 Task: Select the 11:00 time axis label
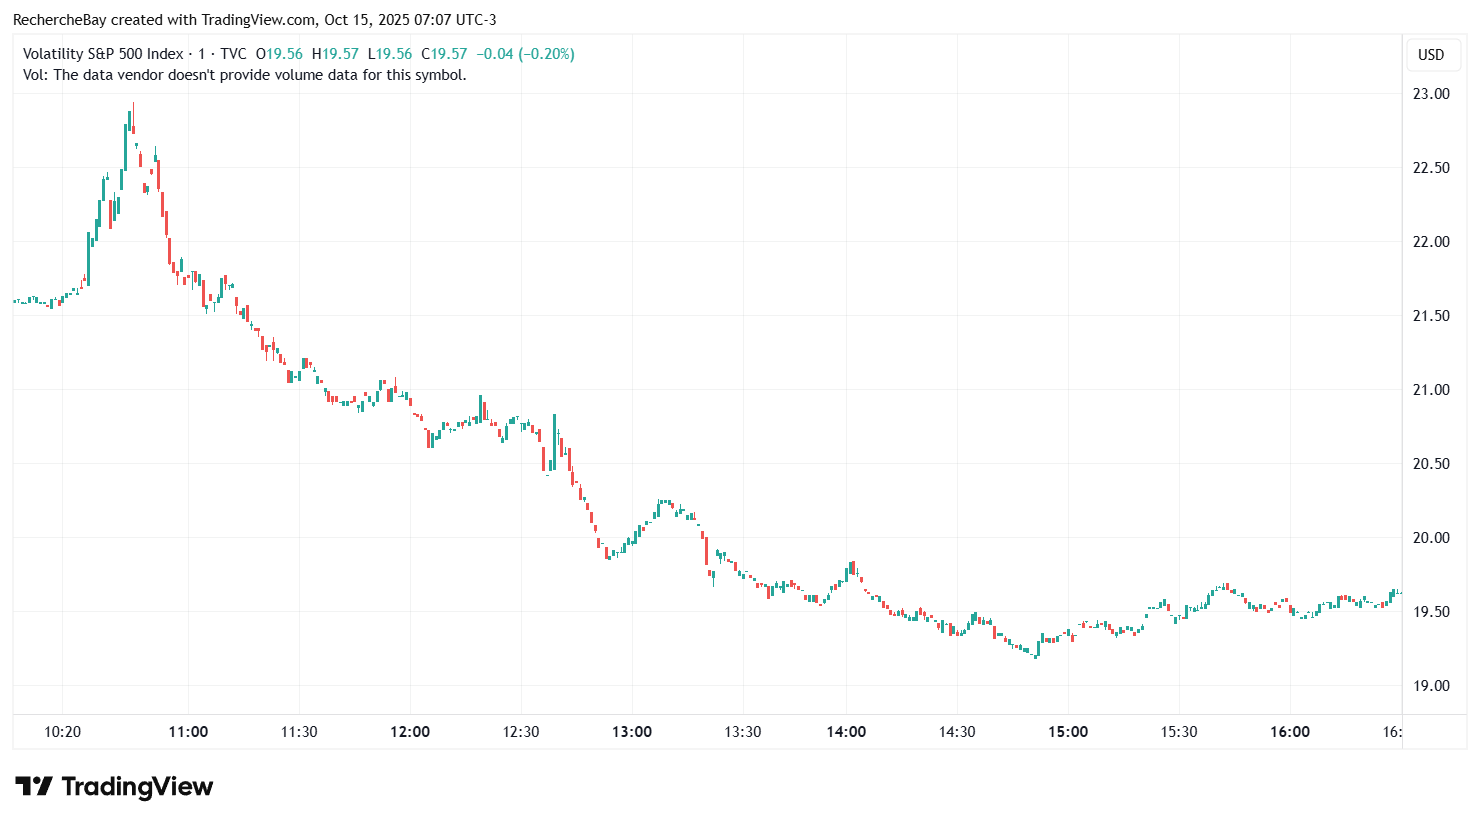(x=188, y=732)
